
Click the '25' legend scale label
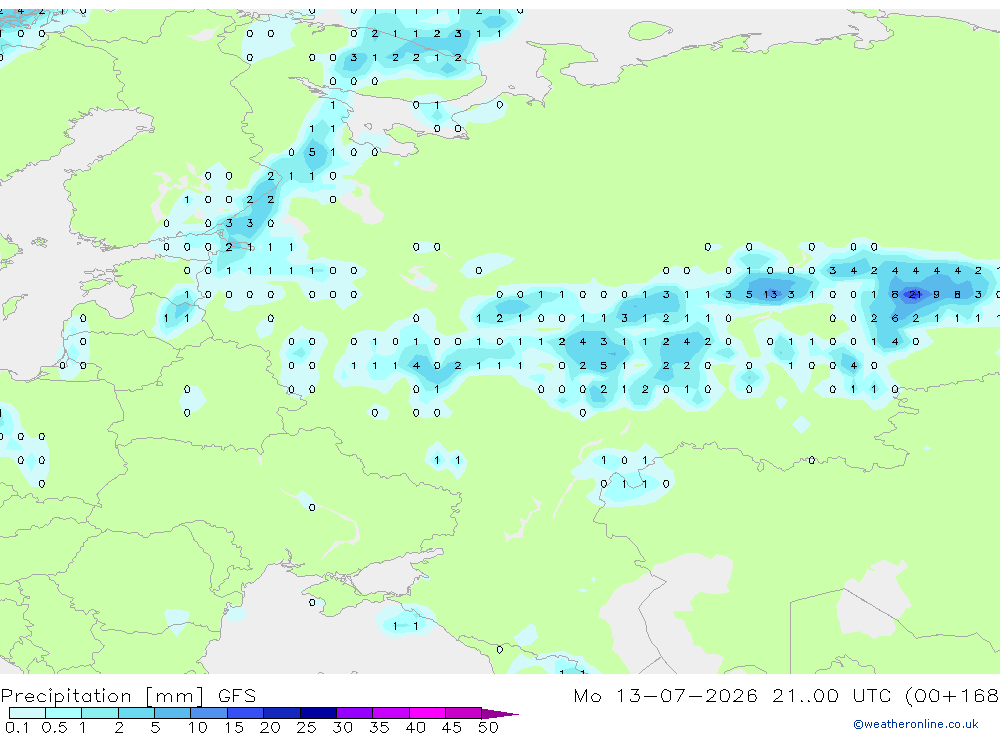click(x=306, y=727)
